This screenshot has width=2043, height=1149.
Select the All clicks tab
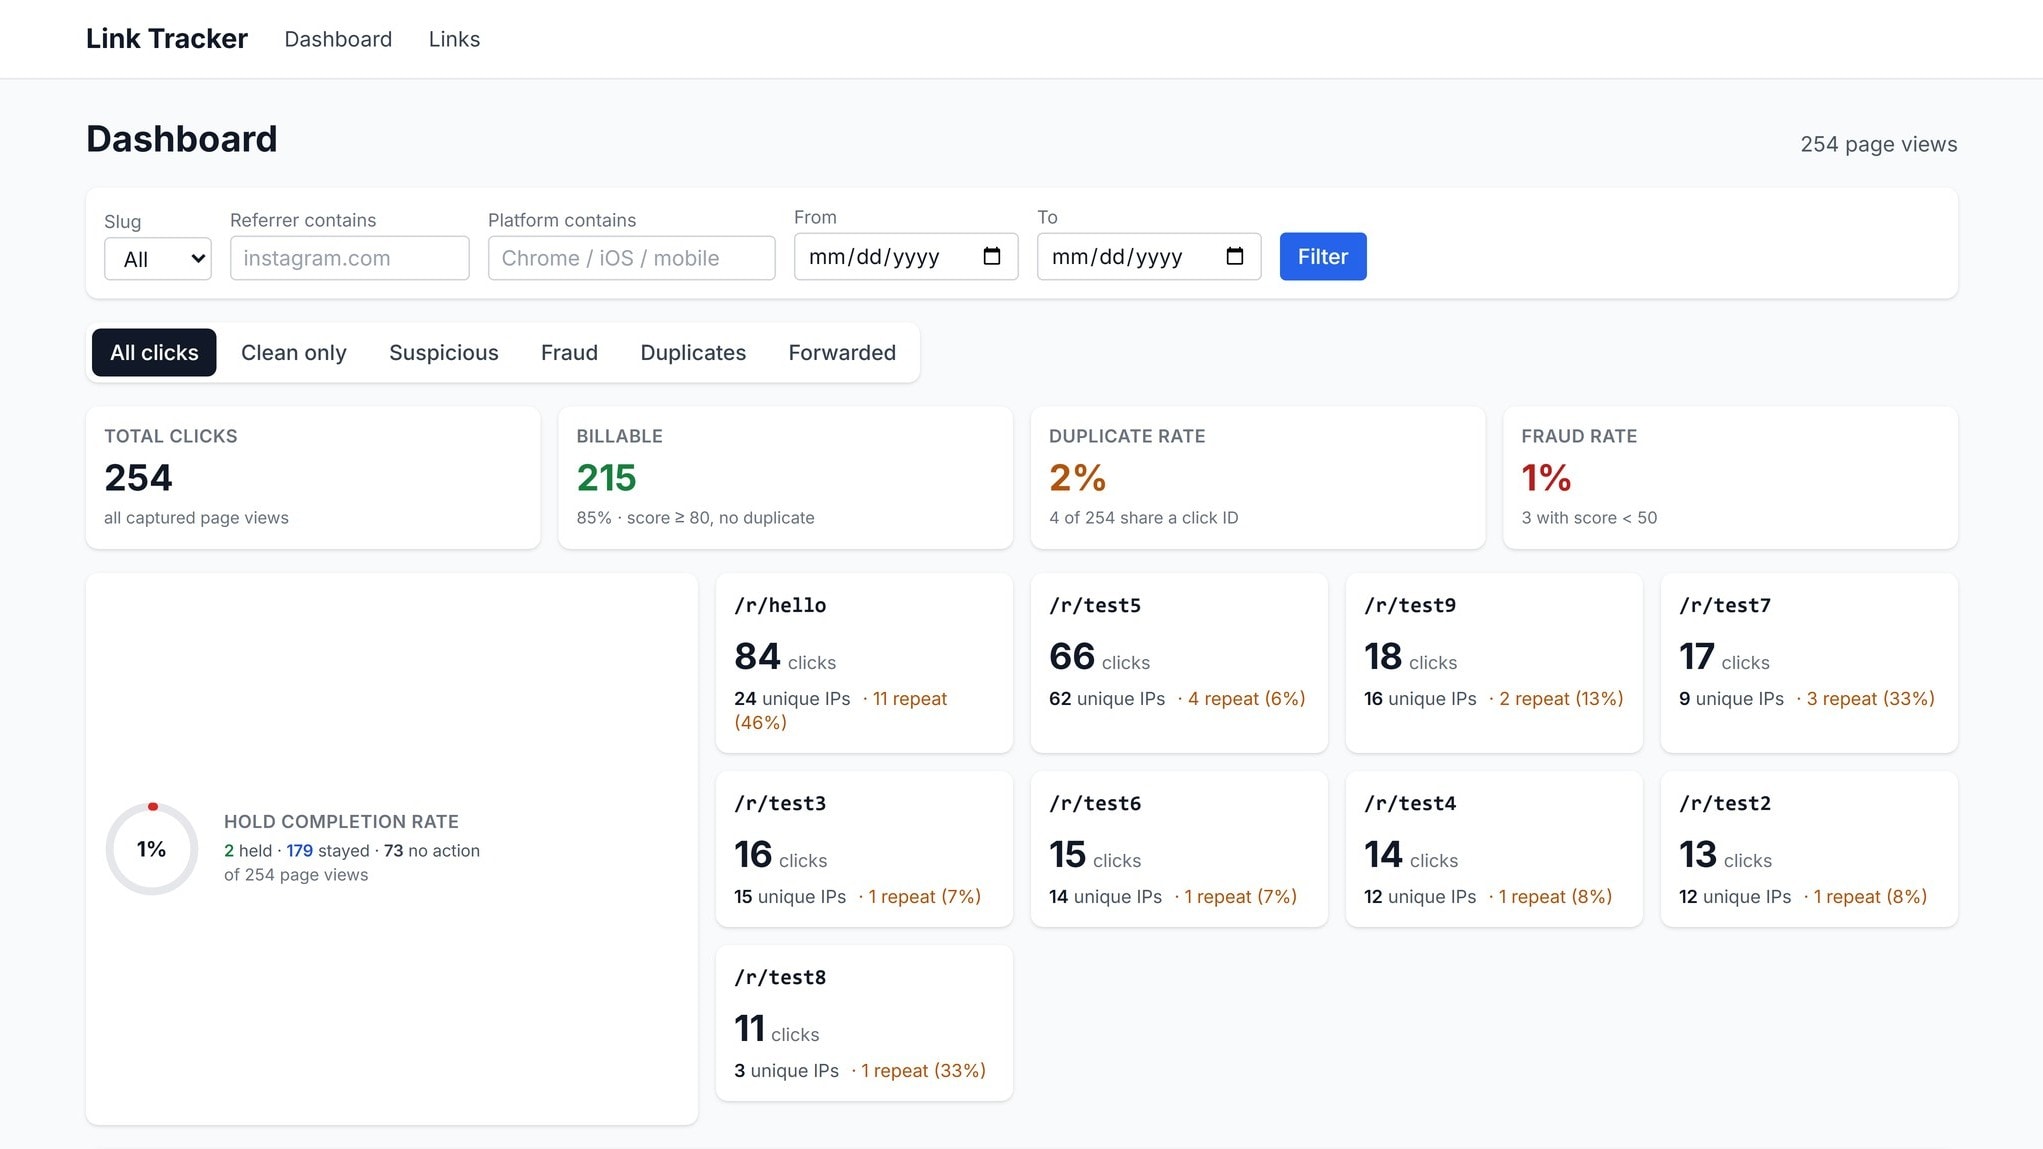click(x=154, y=353)
